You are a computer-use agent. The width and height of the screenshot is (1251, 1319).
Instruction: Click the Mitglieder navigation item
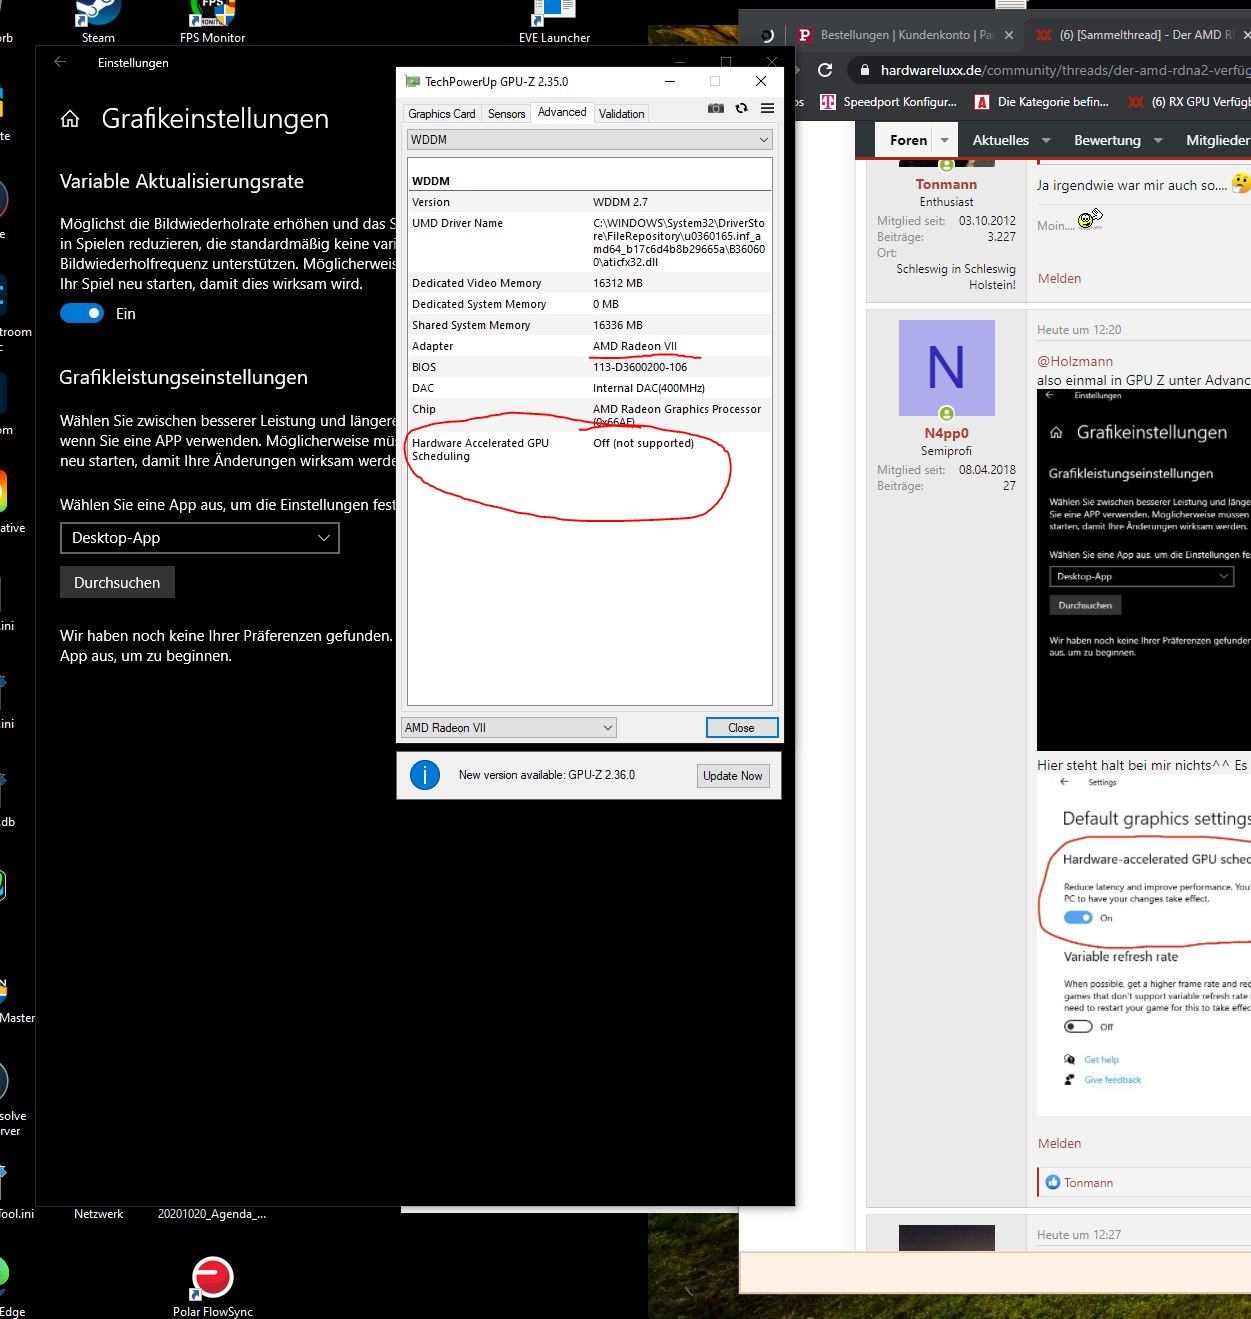1218,140
